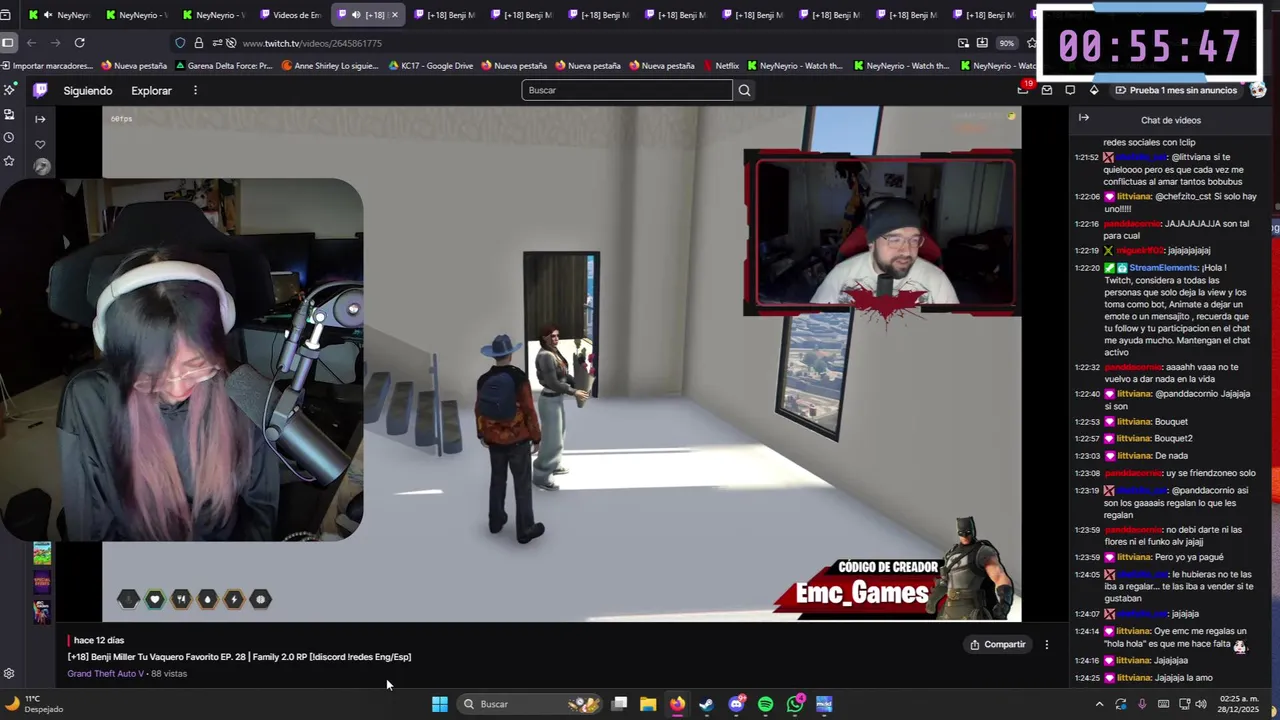This screenshot has width=1280, height=720.
Task: Open the Grand Theft Auto V category link
Action: point(106,674)
